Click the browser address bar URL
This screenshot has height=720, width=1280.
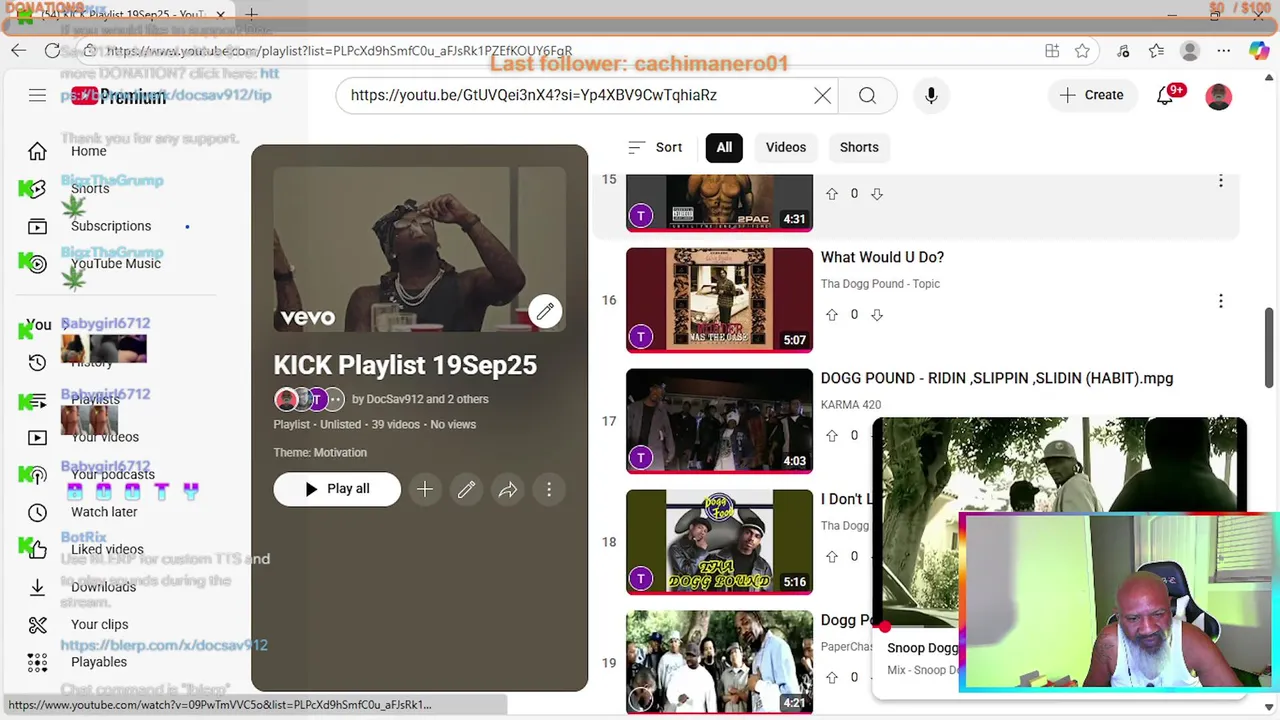pos(339,51)
